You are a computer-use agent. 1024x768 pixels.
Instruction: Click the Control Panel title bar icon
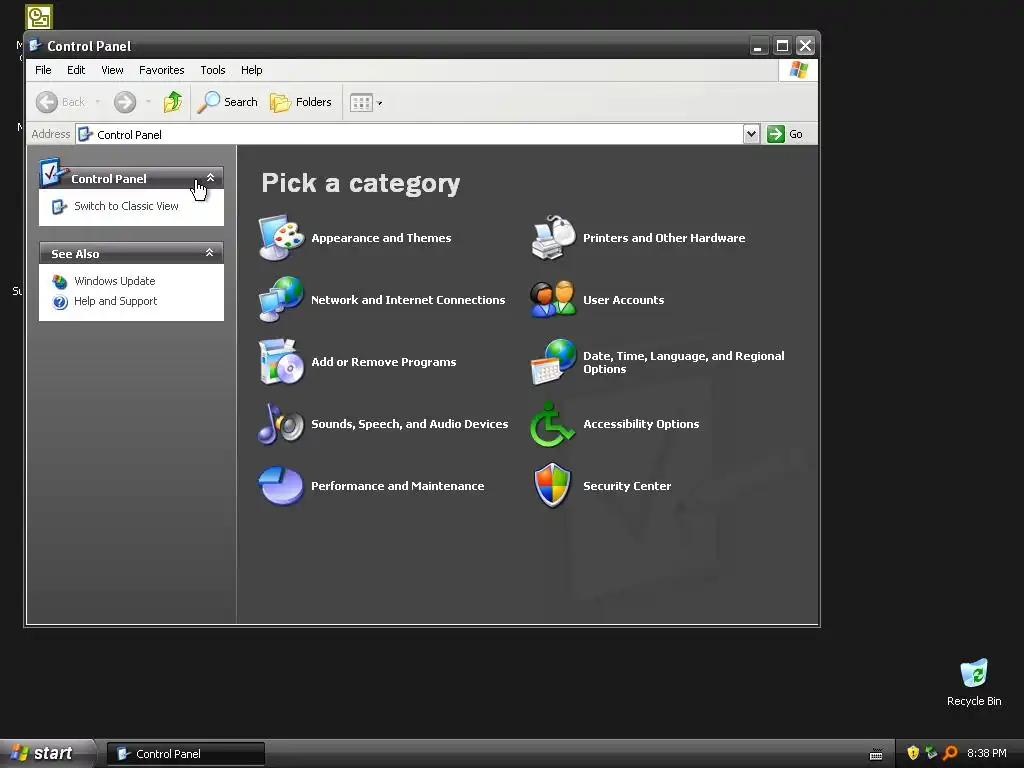click(35, 45)
